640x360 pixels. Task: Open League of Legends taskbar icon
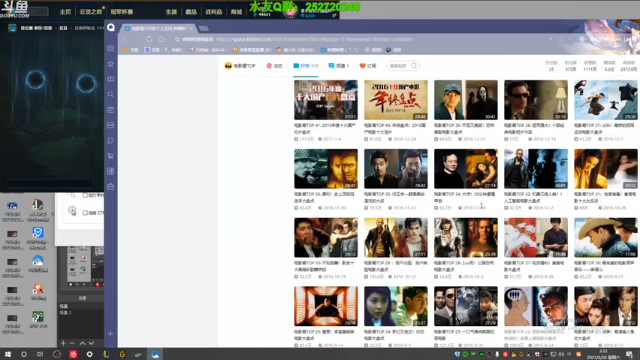[x=106, y=354]
